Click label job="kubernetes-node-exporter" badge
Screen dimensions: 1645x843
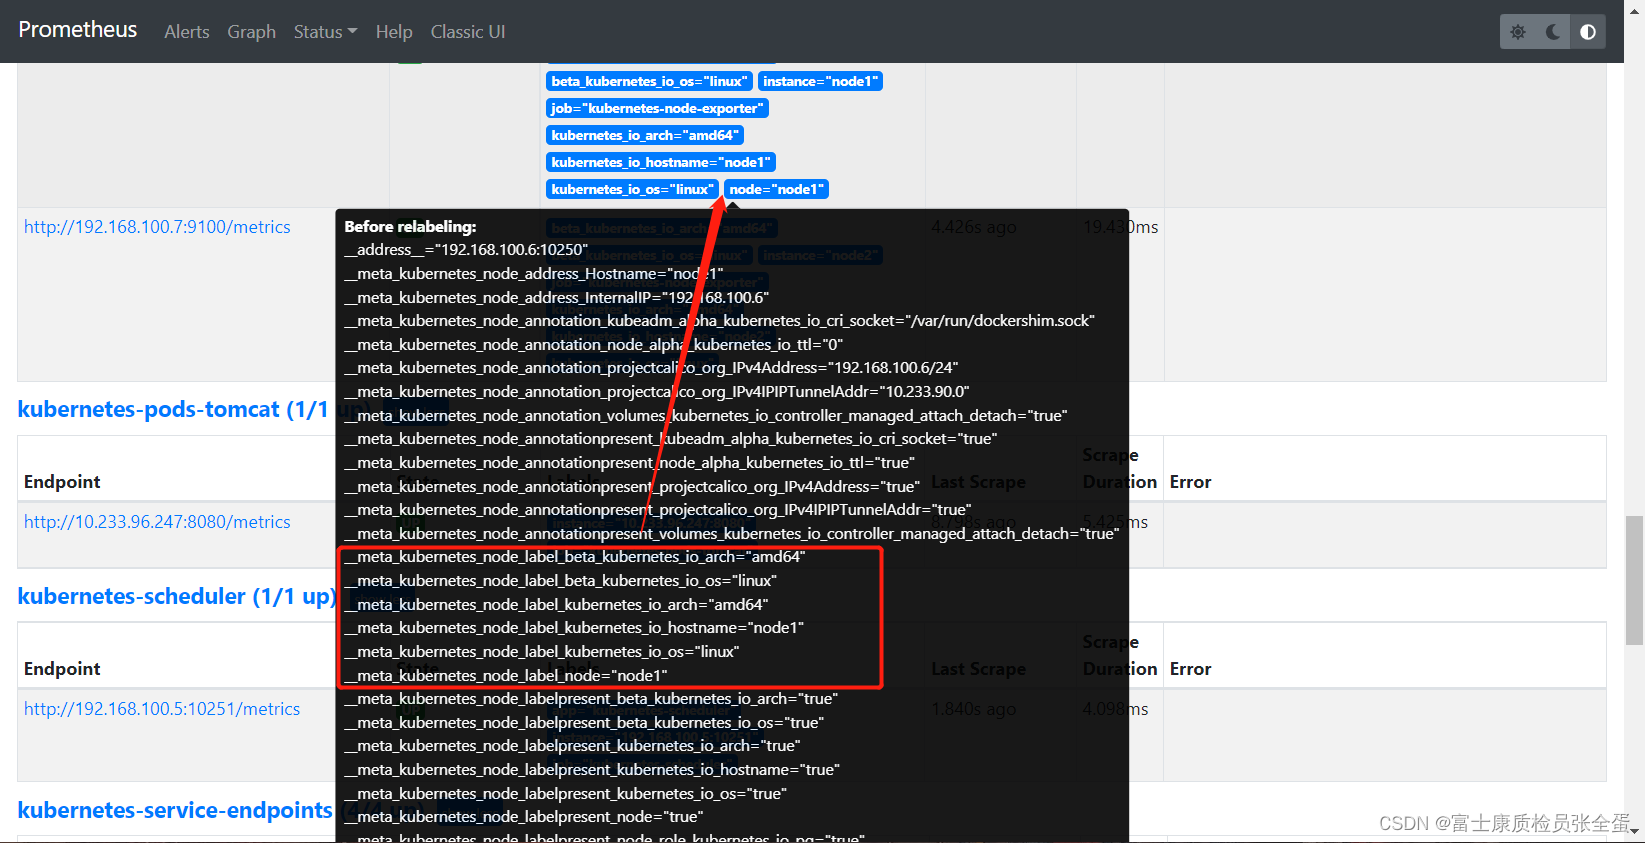(657, 108)
